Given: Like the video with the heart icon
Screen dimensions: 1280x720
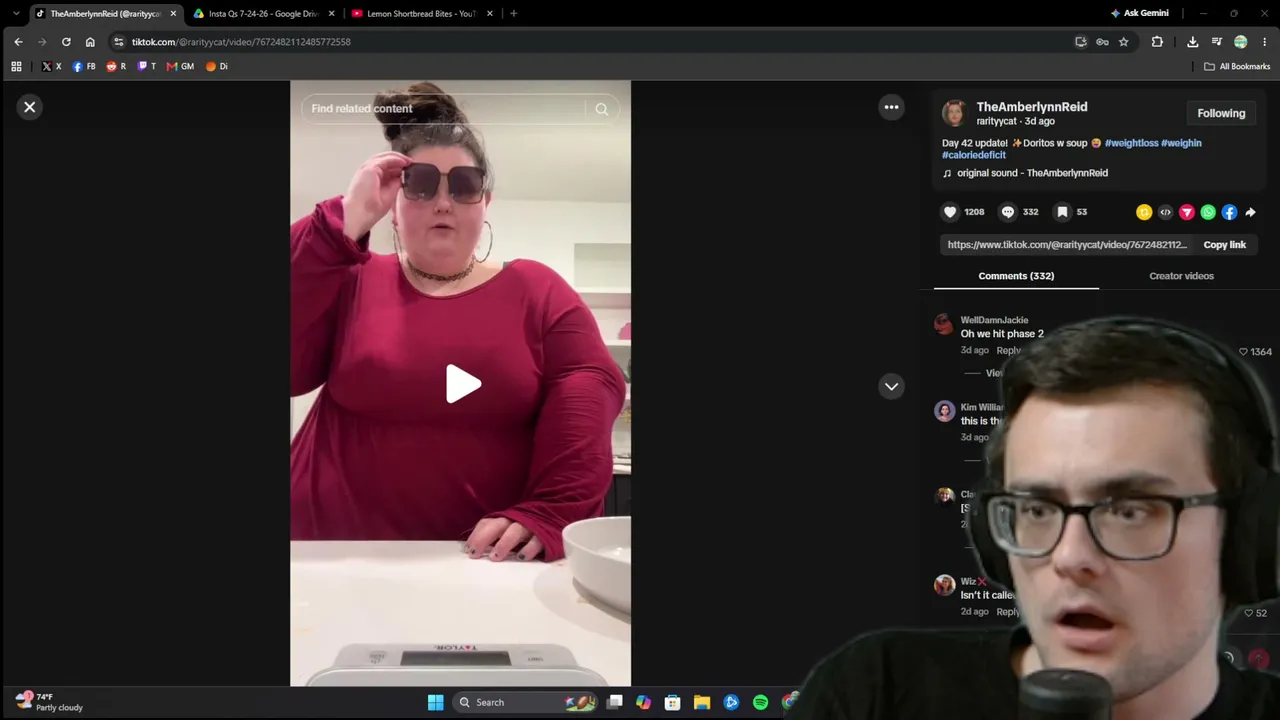Looking at the screenshot, I should 950,212.
